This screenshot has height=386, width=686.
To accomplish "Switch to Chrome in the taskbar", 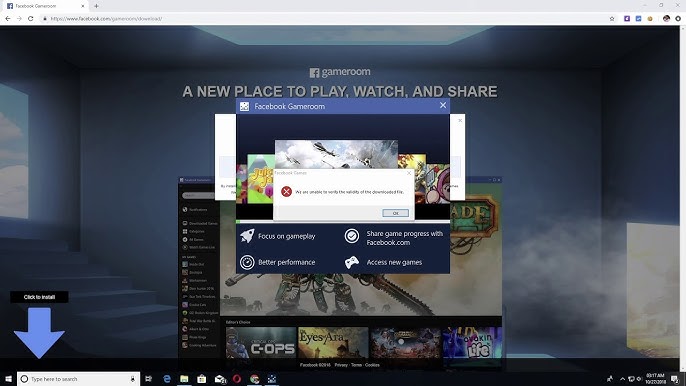I will click(254, 379).
